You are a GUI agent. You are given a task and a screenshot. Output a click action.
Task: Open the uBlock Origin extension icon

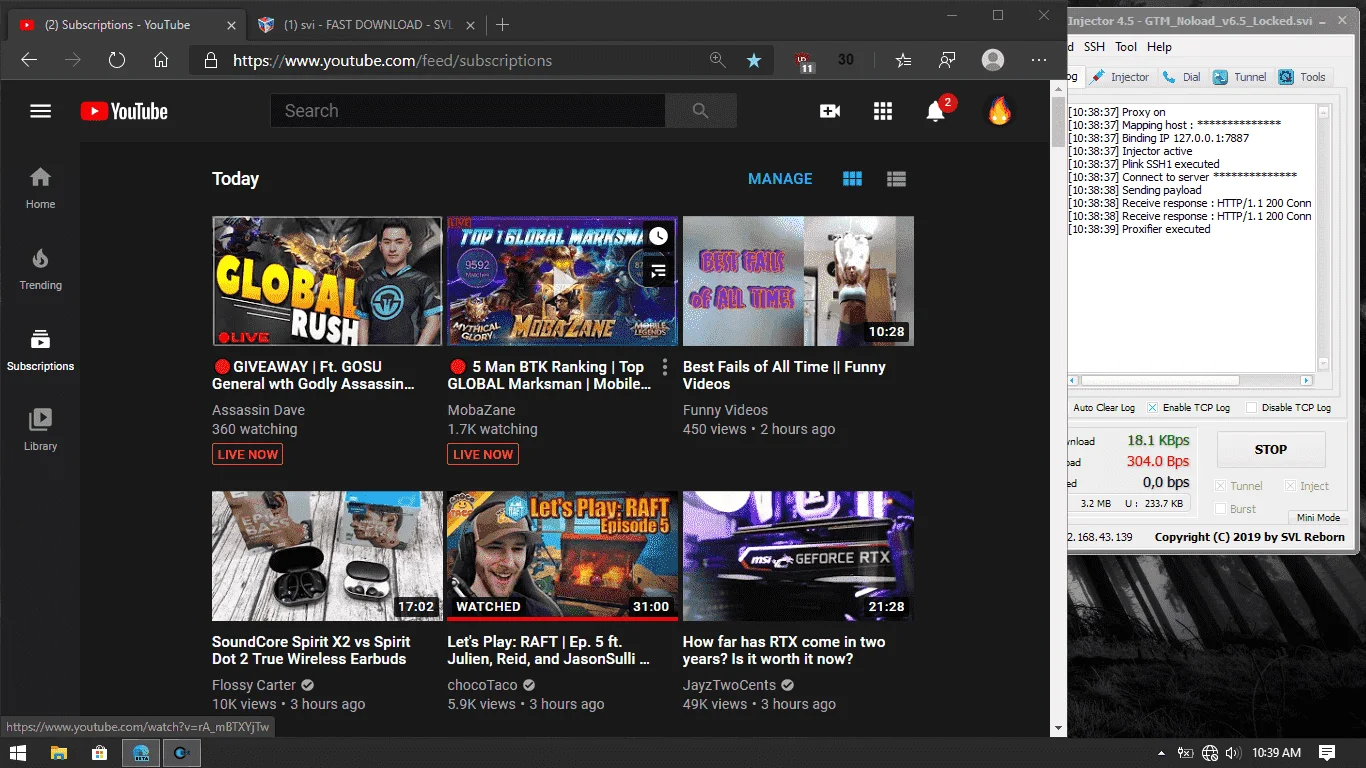804,61
